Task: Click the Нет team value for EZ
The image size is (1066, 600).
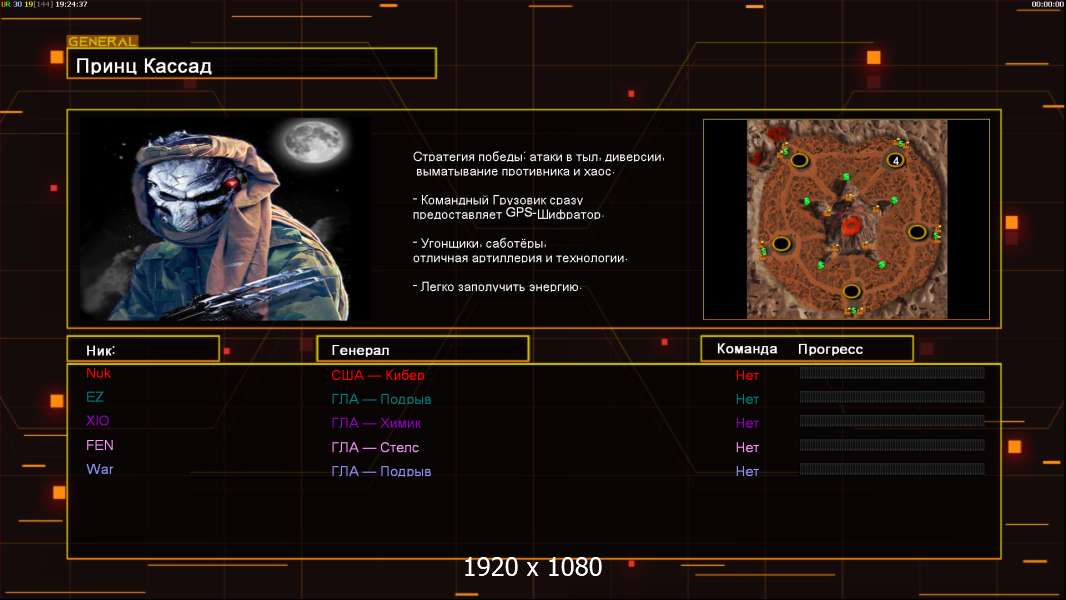Action: point(747,400)
